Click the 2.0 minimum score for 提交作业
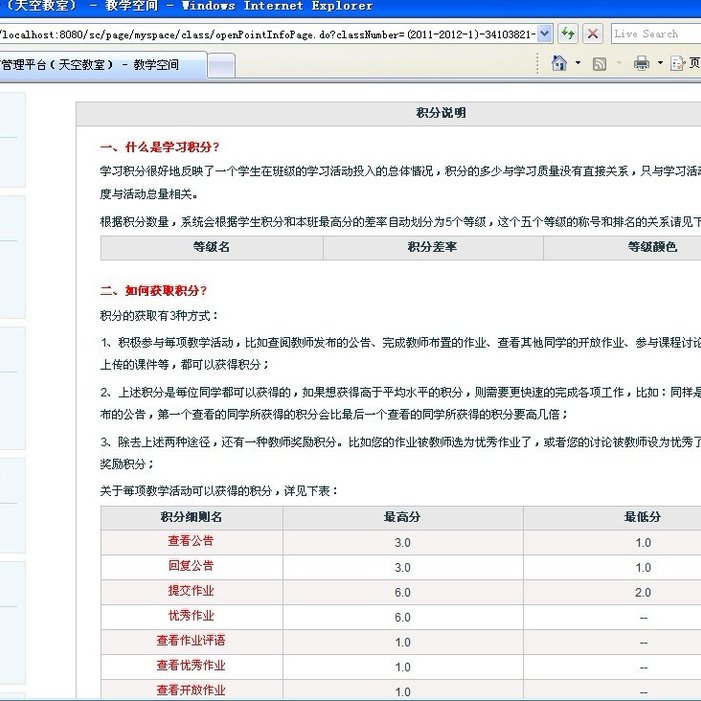The height and width of the screenshot is (701, 701). [x=643, y=593]
